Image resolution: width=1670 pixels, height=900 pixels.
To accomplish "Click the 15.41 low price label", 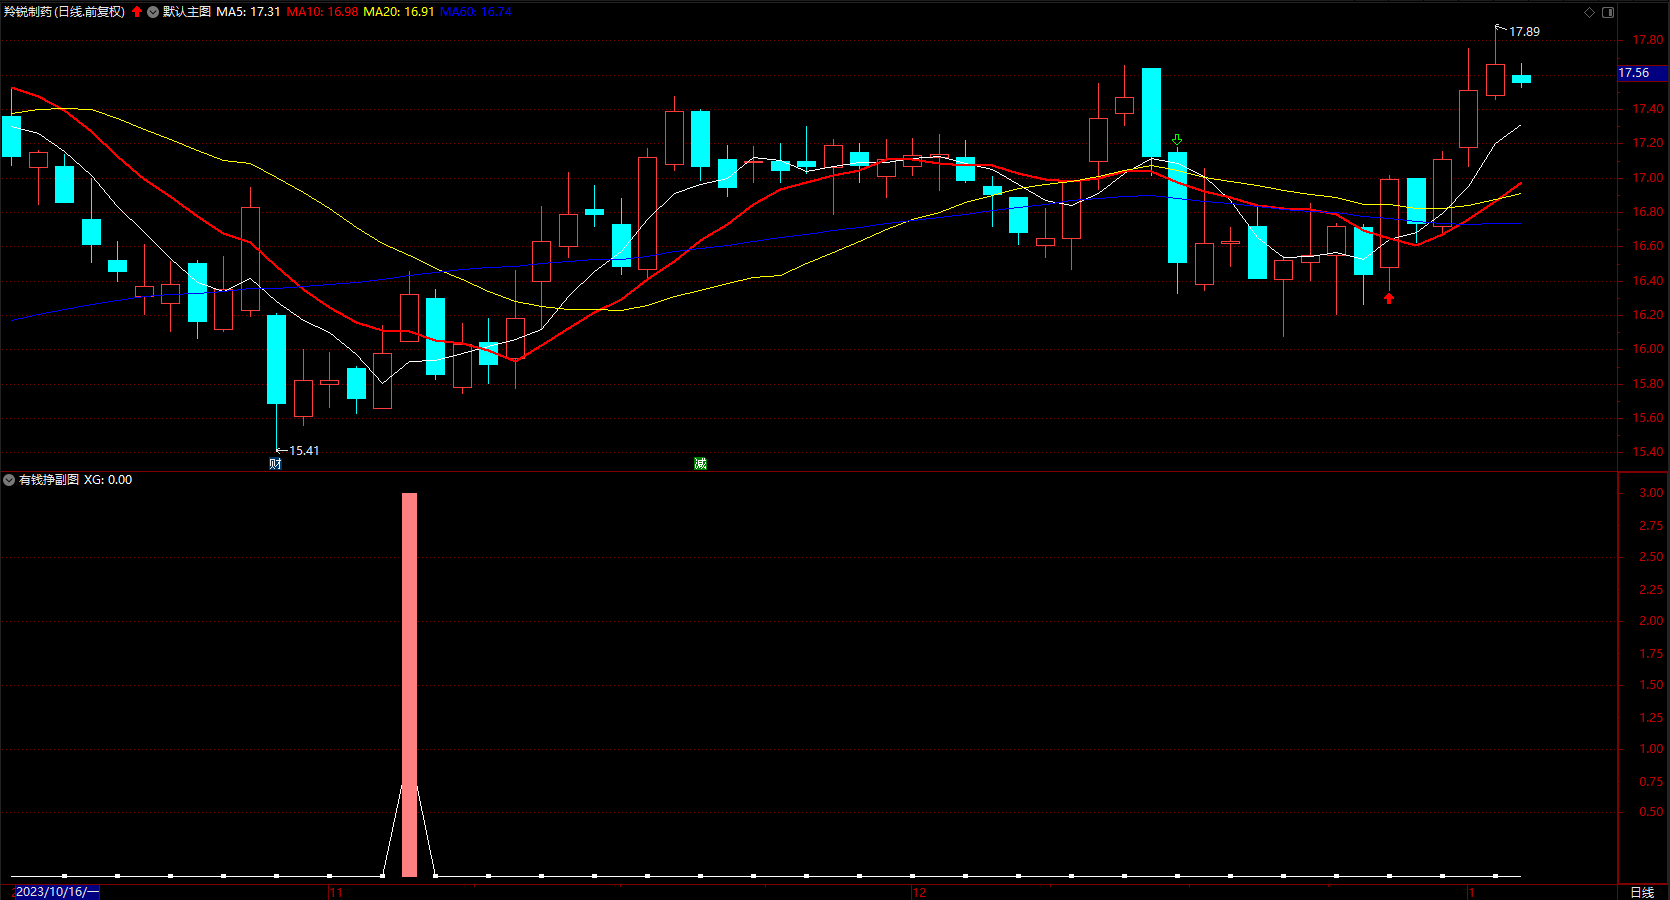I will 304,451.
